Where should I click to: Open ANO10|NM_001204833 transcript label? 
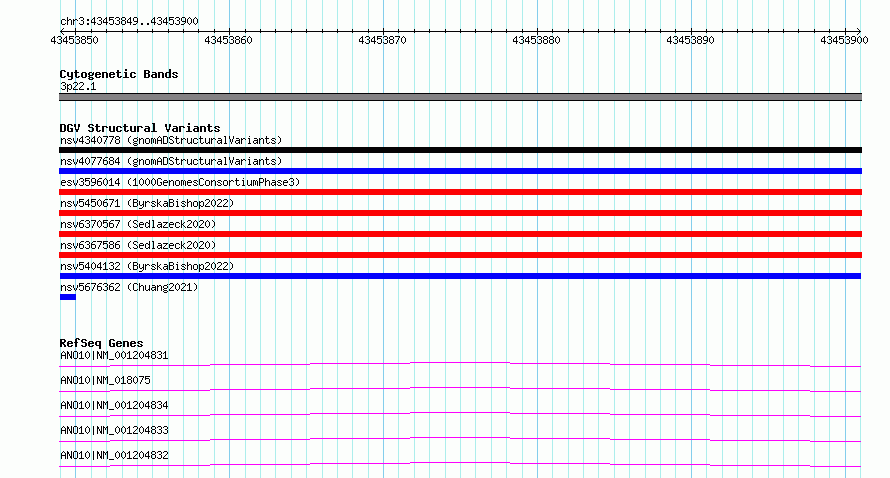[x=114, y=430]
